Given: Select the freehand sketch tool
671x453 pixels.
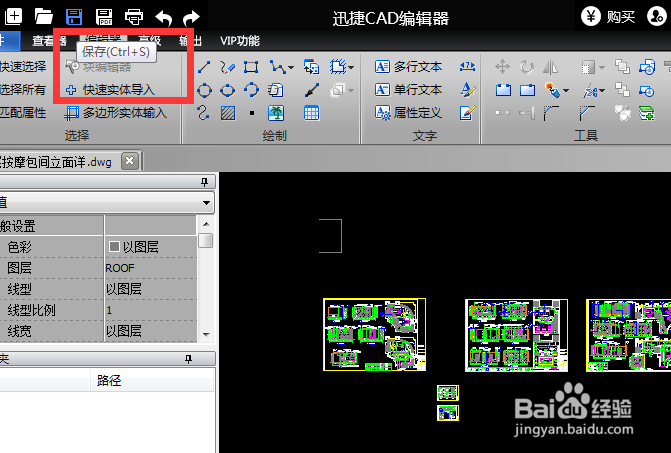Looking at the screenshot, I should (x=227, y=67).
